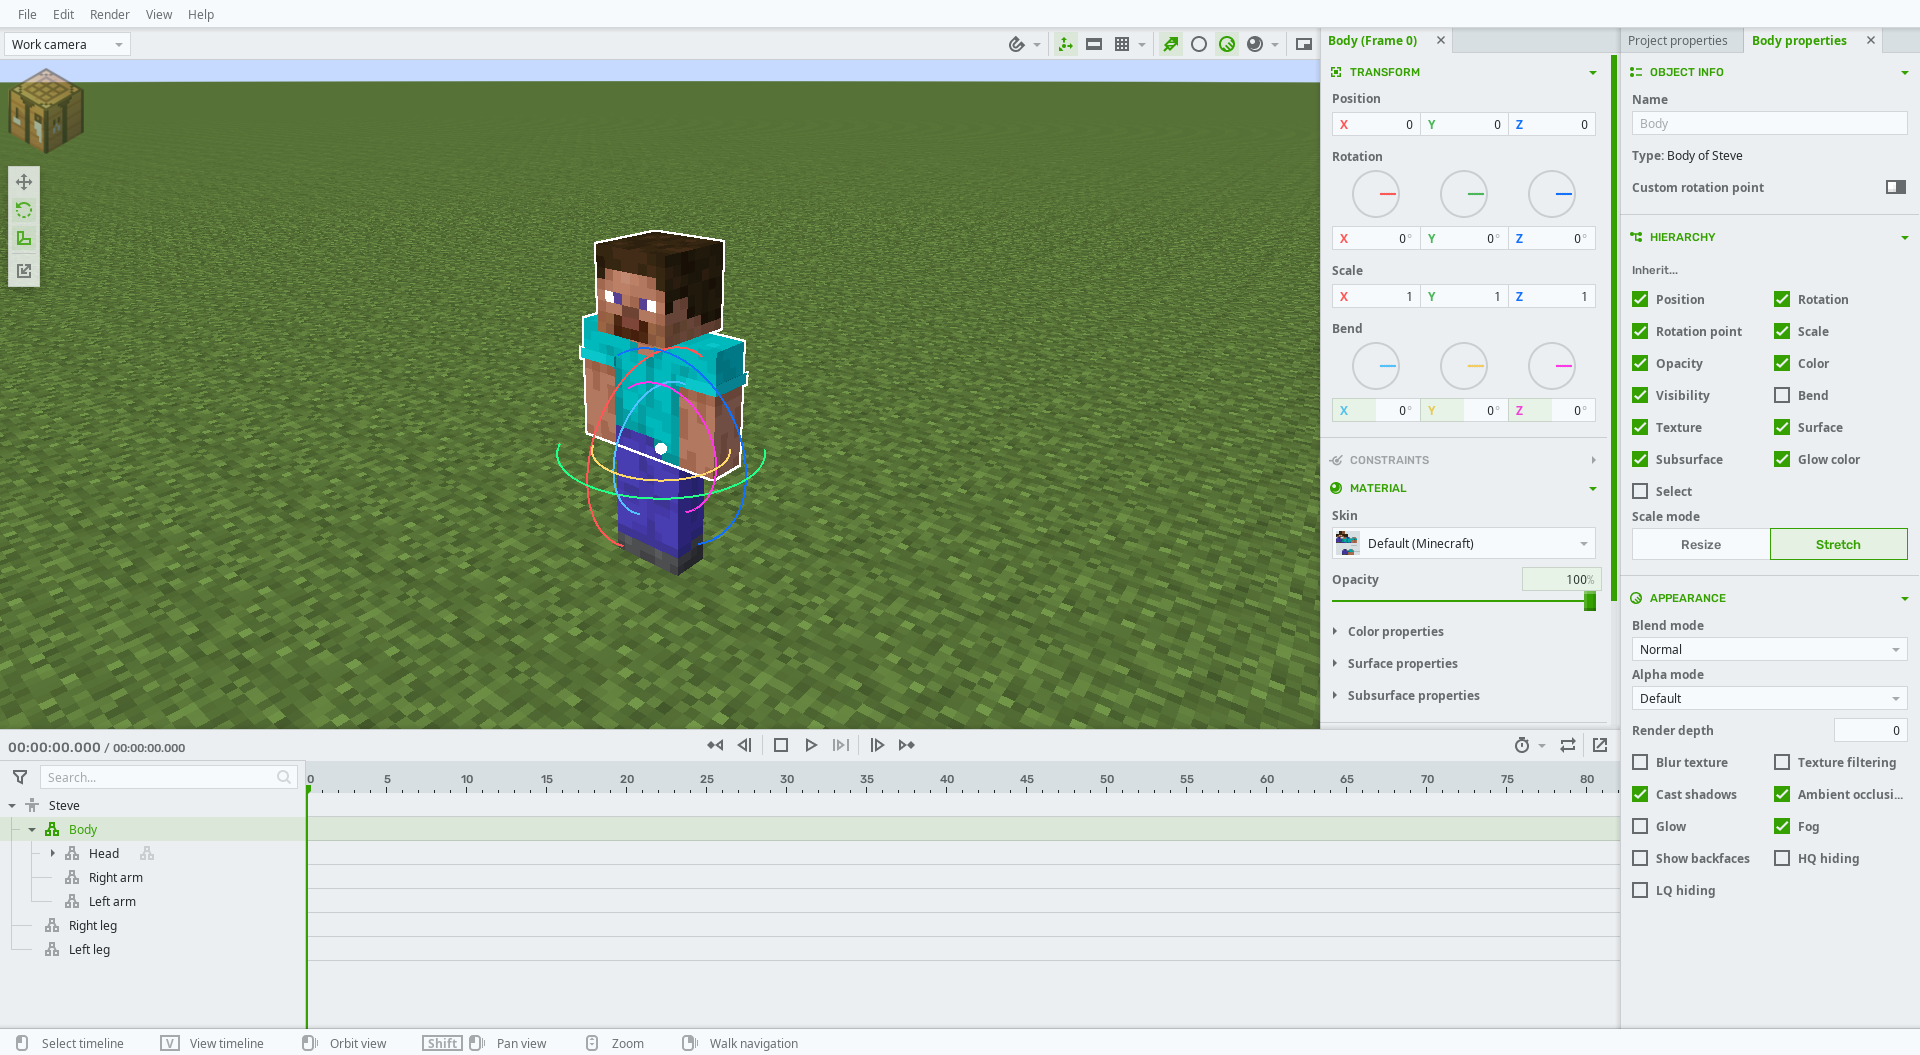Jump to next keyframe
The image size is (1920, 1055).
pyautogui.click(x=907, y=745)
